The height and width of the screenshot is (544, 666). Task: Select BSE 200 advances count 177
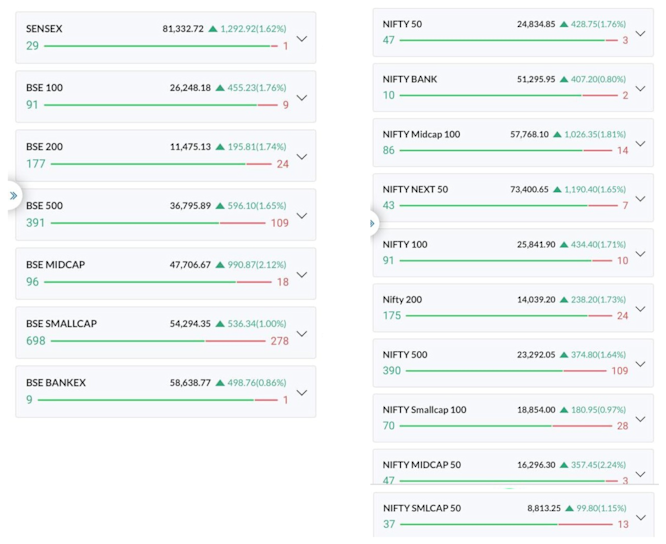pyautogui.click(x=36, y=164)
